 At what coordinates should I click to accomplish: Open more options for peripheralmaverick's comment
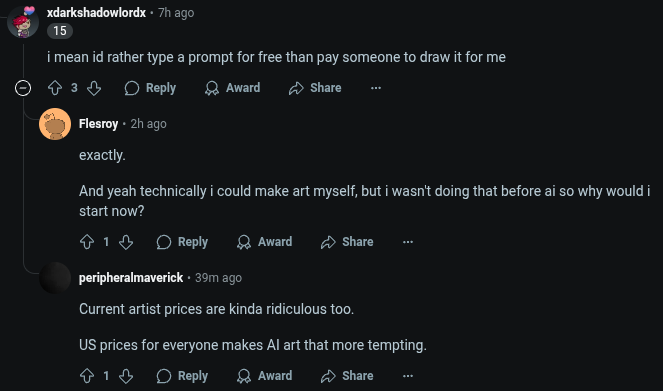point(408,376)
